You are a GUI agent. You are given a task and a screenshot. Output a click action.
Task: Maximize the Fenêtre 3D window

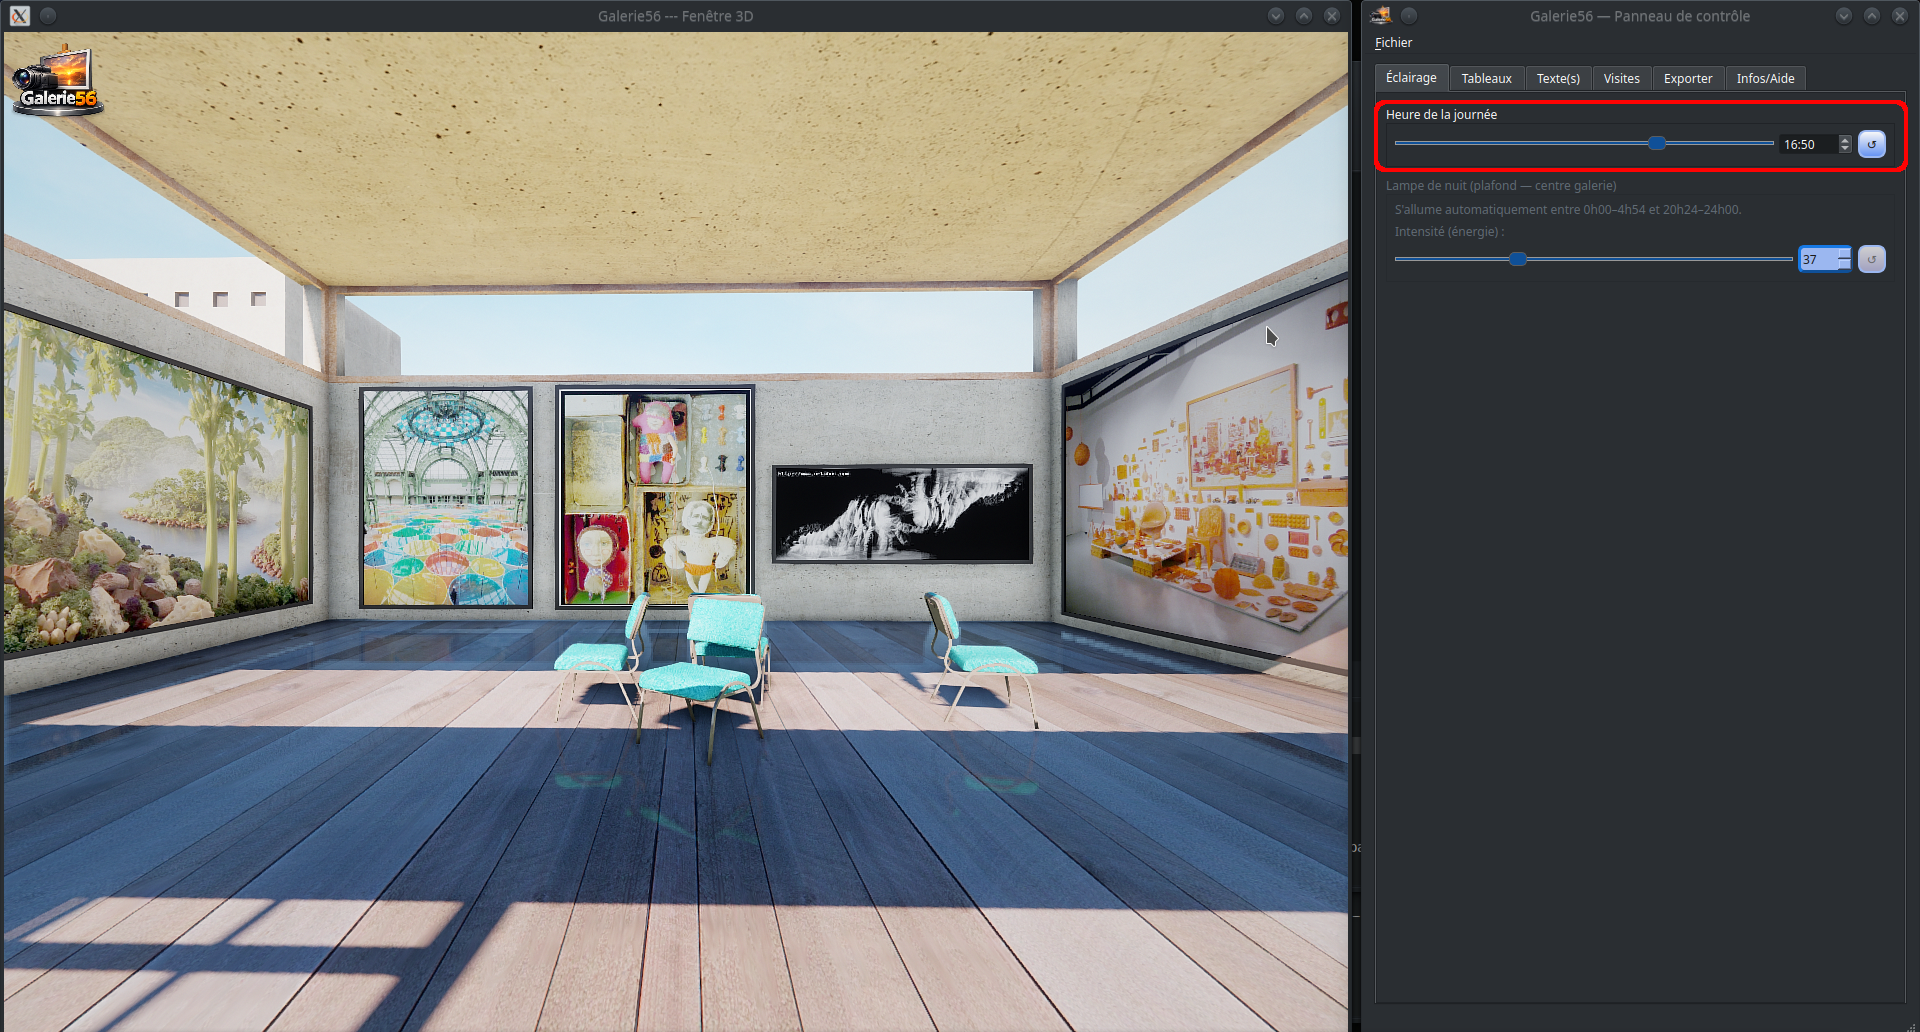click(x=1304, y=15)
